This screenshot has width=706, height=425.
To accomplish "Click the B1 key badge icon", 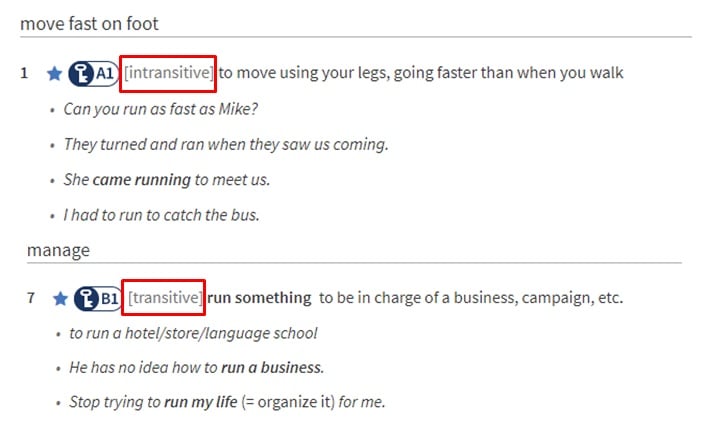I will pyautogui.click(x=100, y=297).
